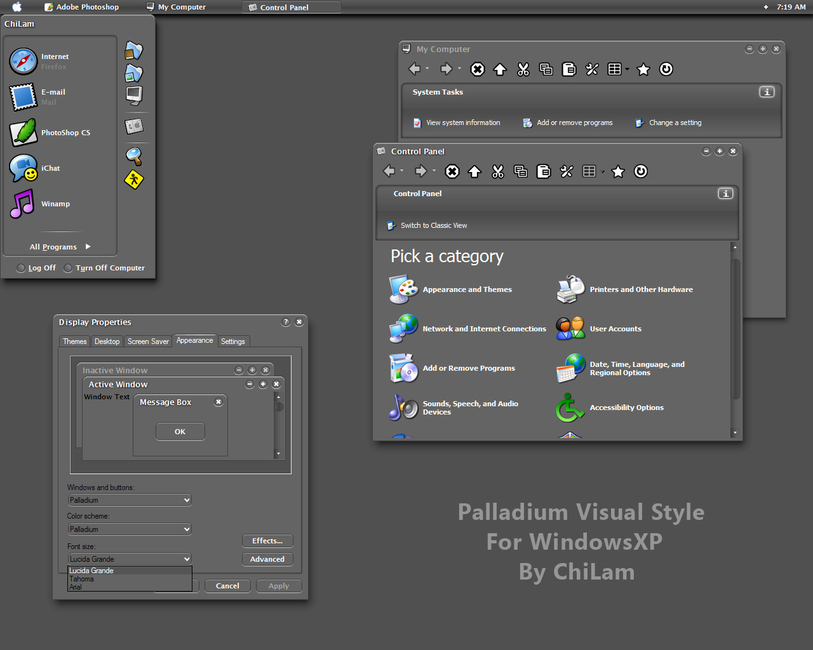This screenshot has width=813, height=650.
Task: Open Network and Internet Connections category
Action: pyautogui.click(x=468, y=329)
